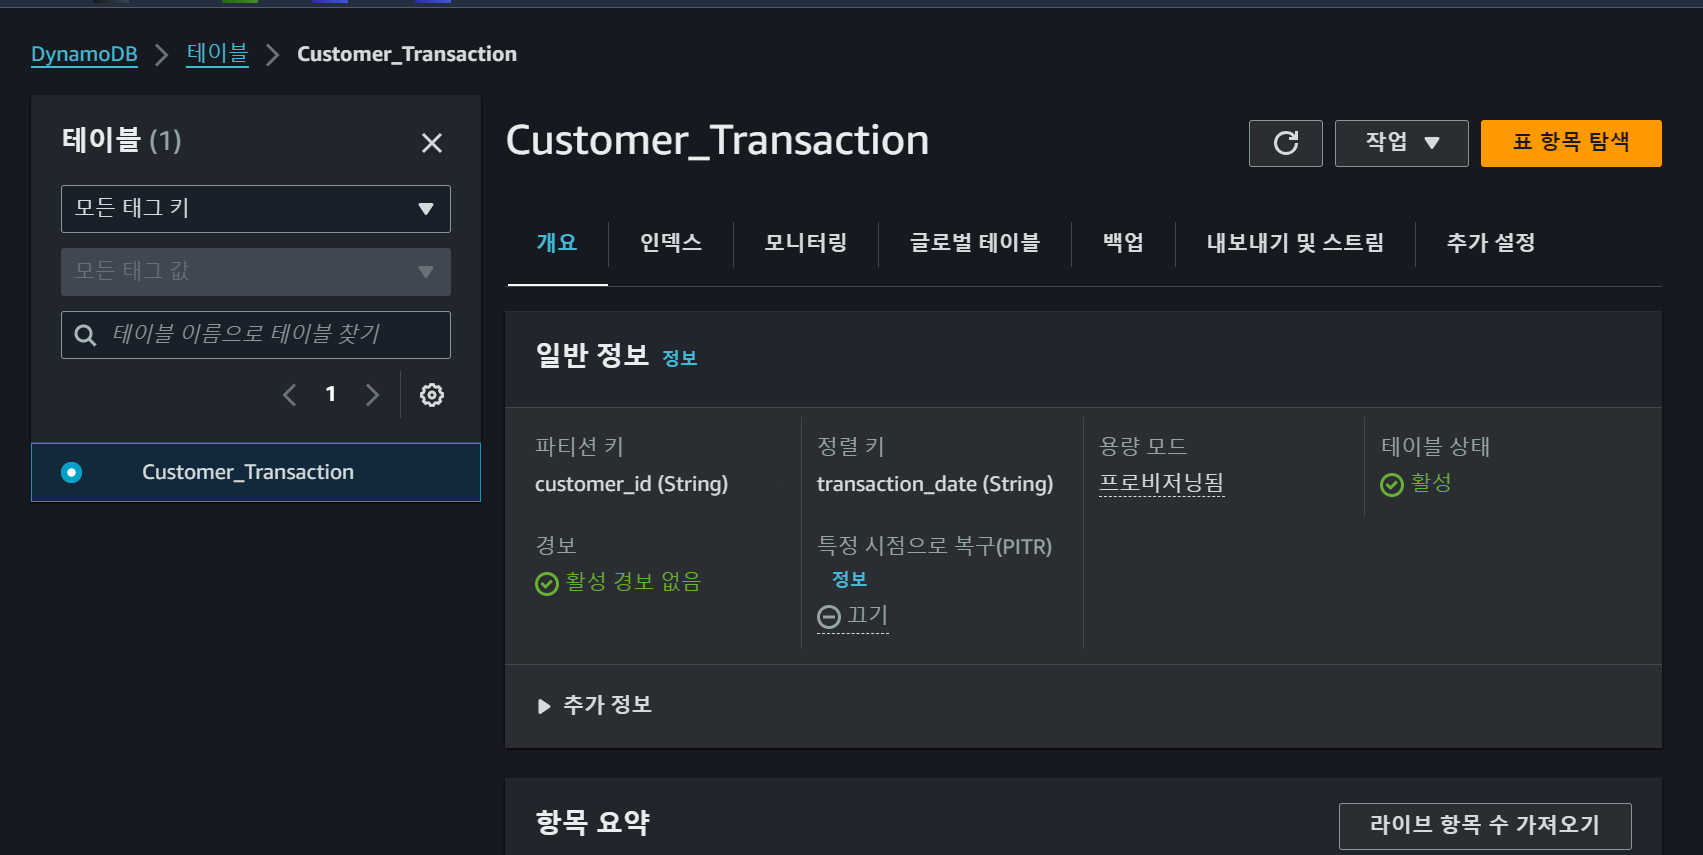Click the 활성 경보 없음 text

(x=633, y=582)
